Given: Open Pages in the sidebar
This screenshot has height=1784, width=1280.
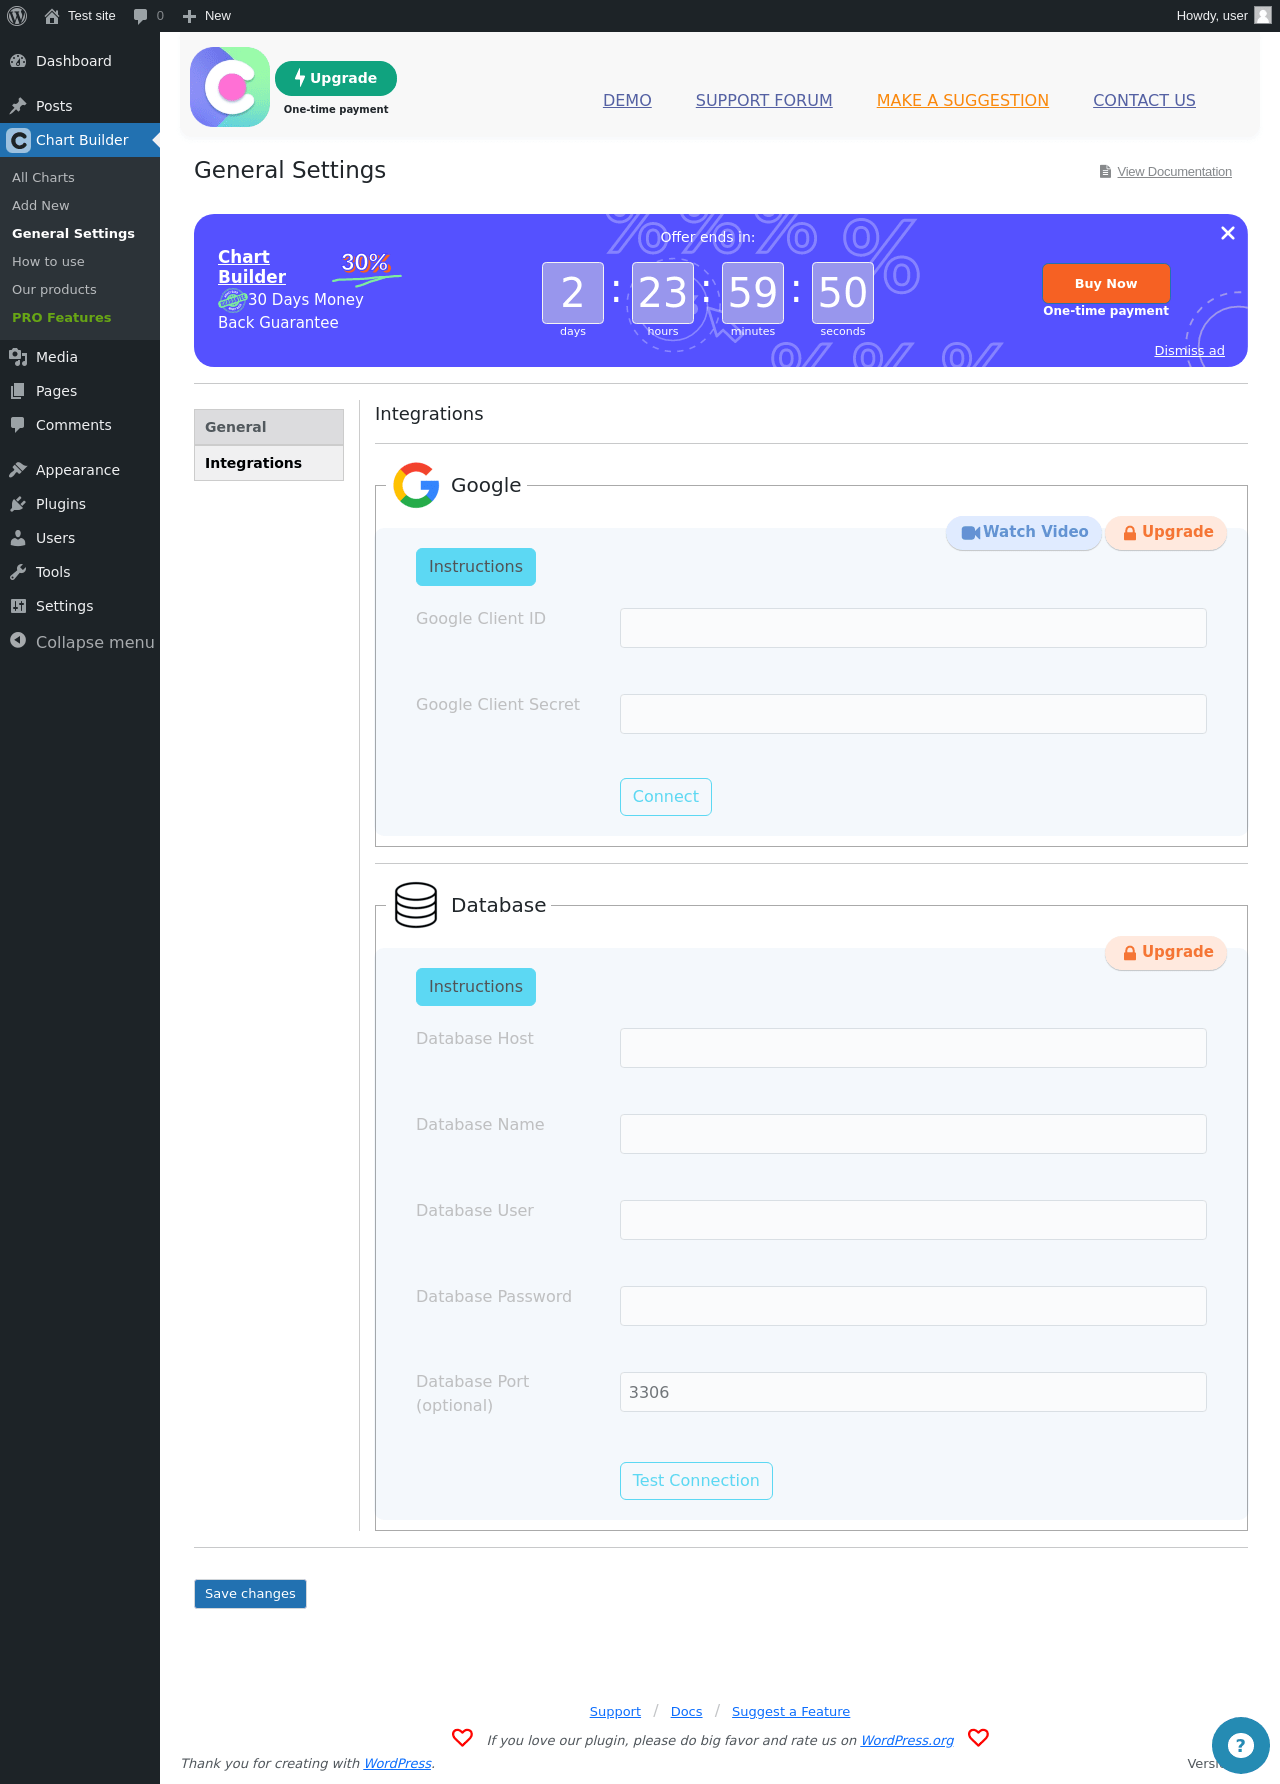Looking at the screenshot, I should coord(80,391).
